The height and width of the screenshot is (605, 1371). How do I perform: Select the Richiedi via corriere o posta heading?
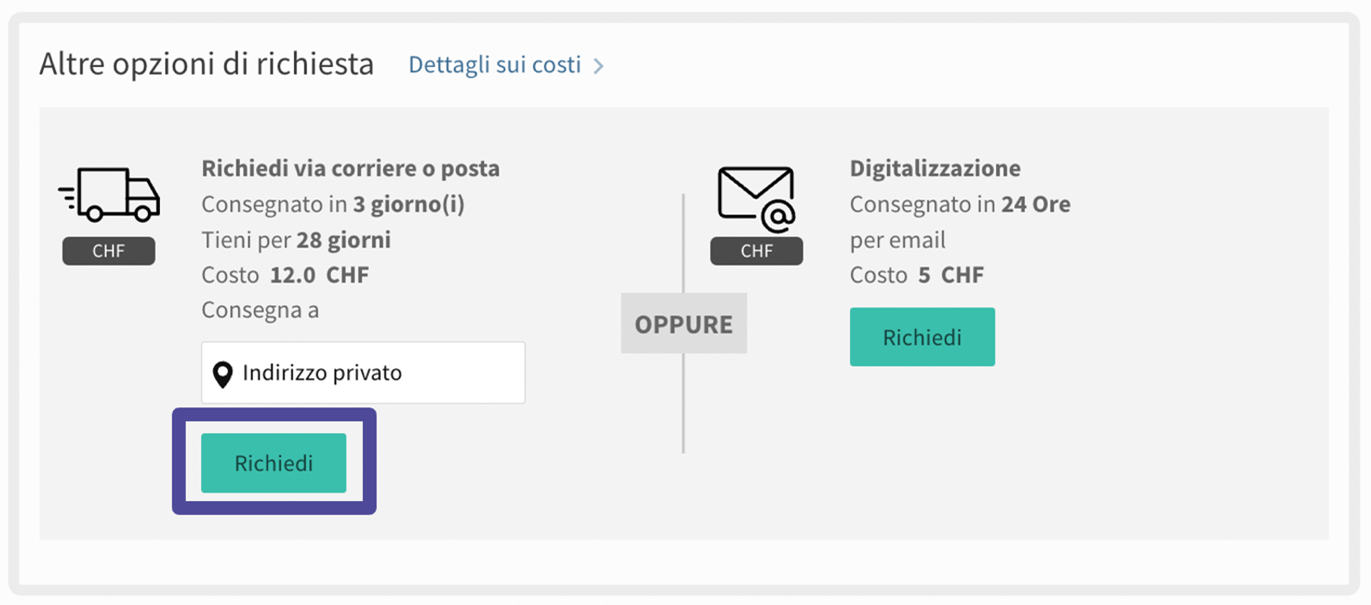click(x=350, y=168)
